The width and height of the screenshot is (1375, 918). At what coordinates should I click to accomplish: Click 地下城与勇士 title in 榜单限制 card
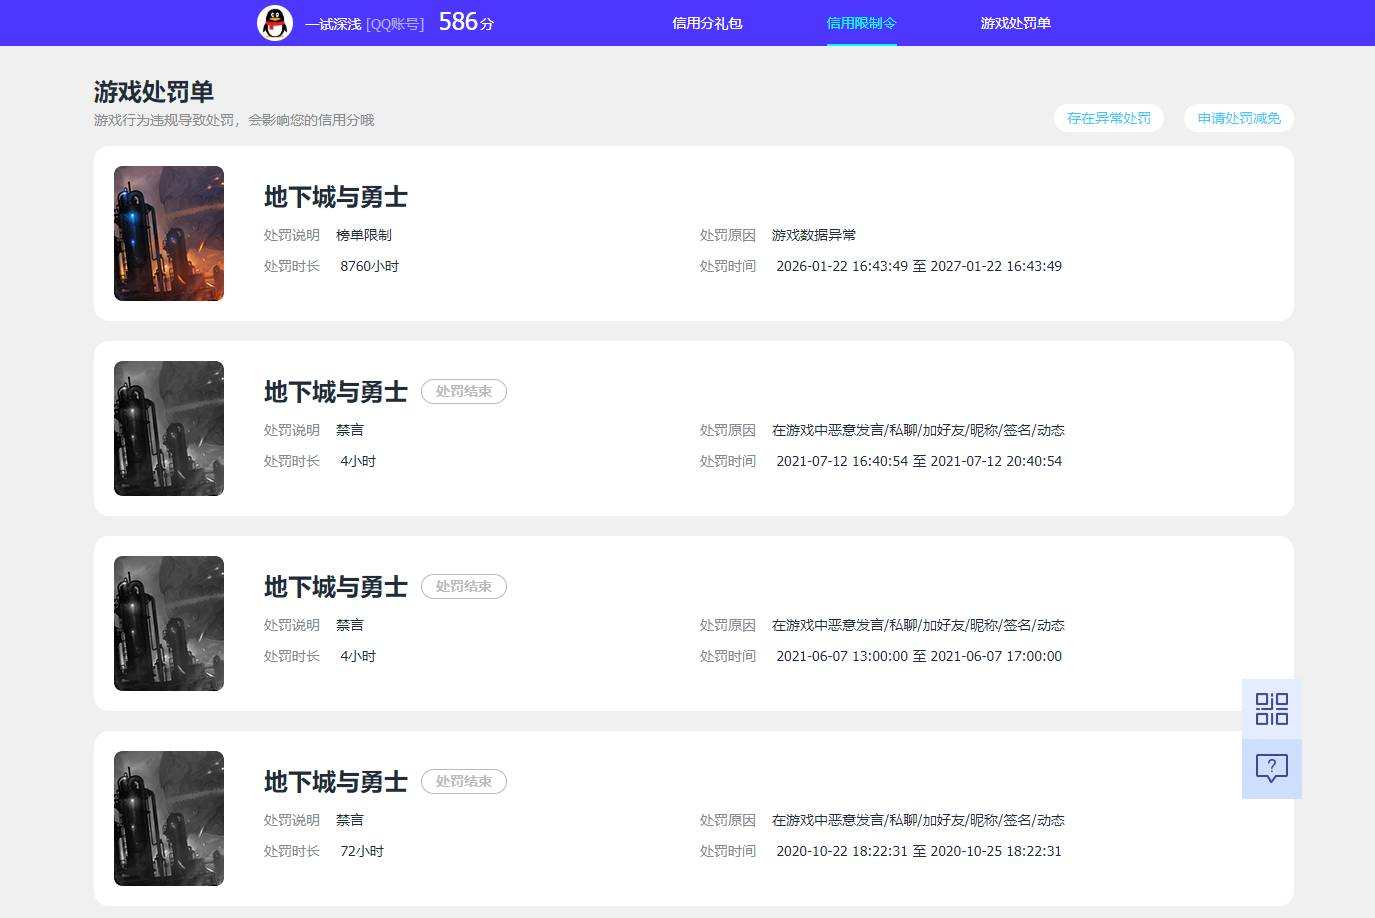[336, 197]
